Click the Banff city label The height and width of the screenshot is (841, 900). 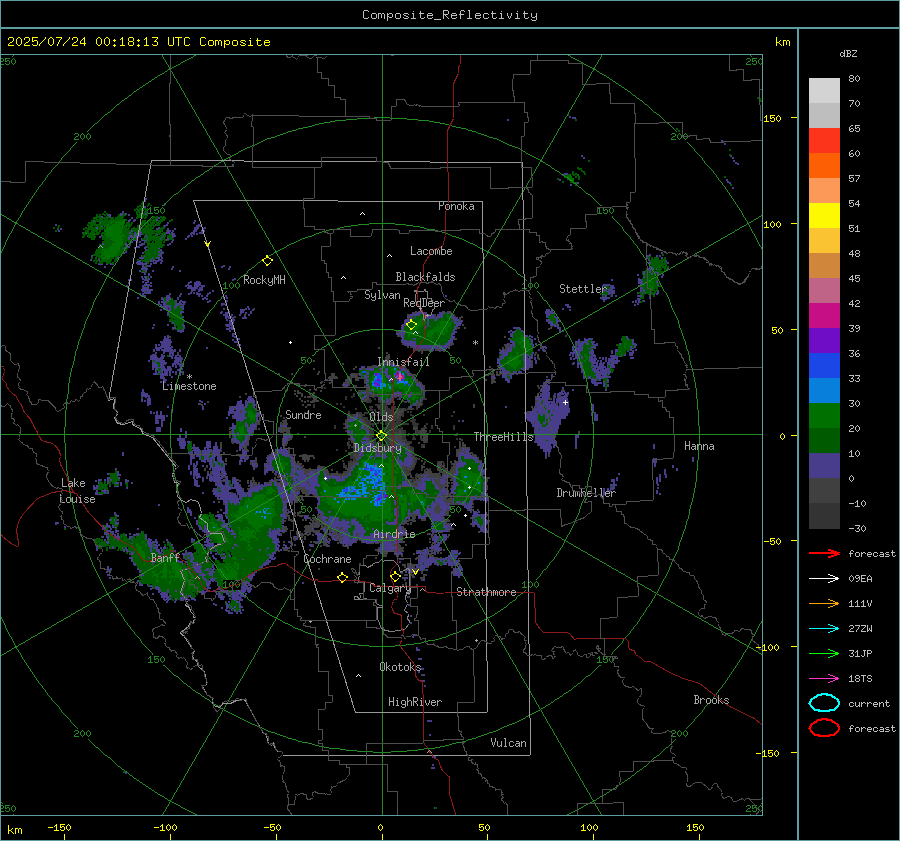(x=165, y=558)
